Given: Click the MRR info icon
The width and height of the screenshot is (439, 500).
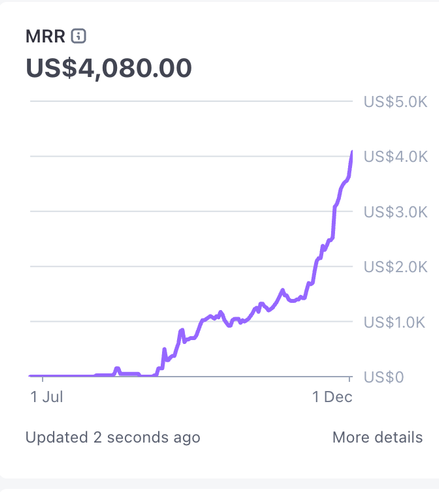Looking at the screenshot, I should (79, 36).
